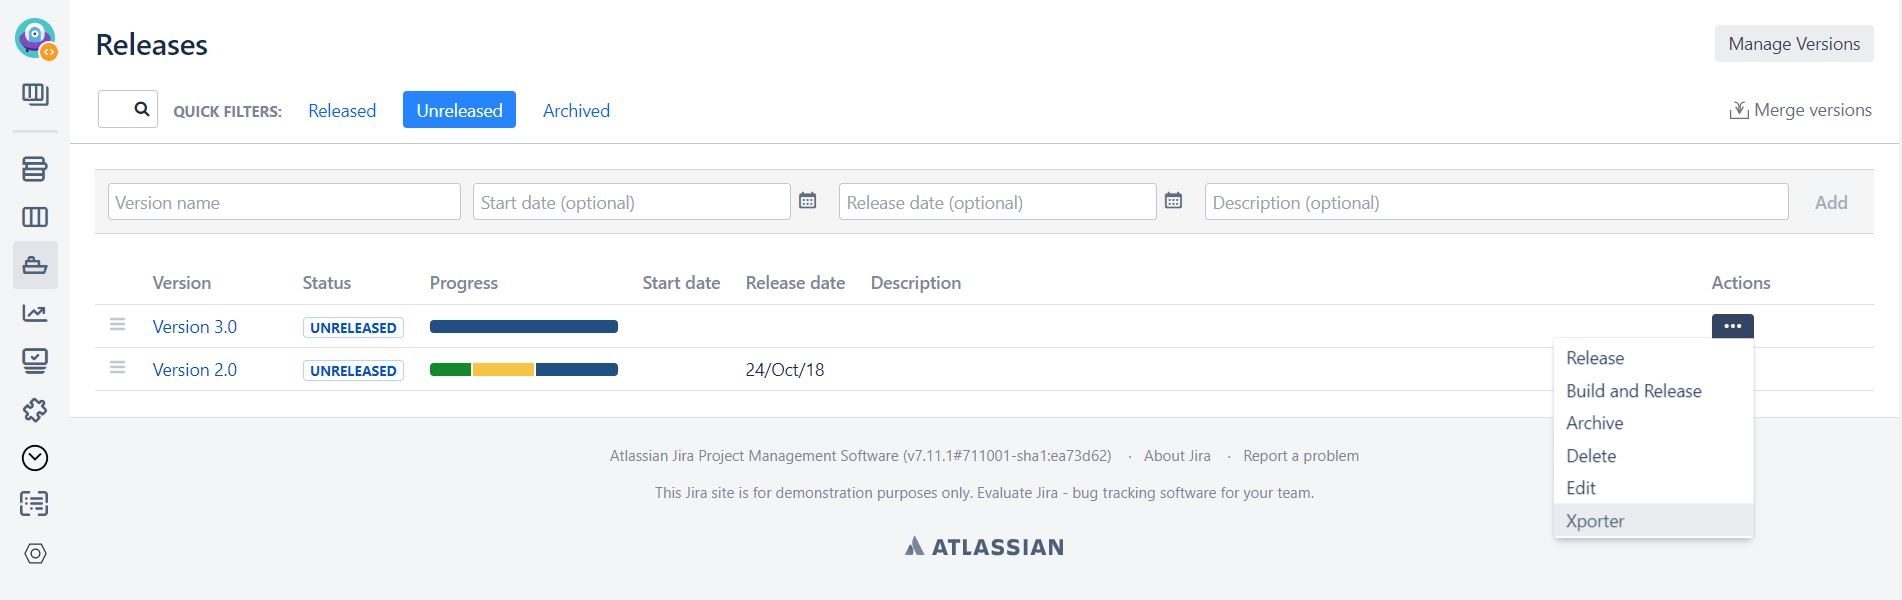
Task: Open the Release date calendar picker
Action: (x=1174, y=201)
